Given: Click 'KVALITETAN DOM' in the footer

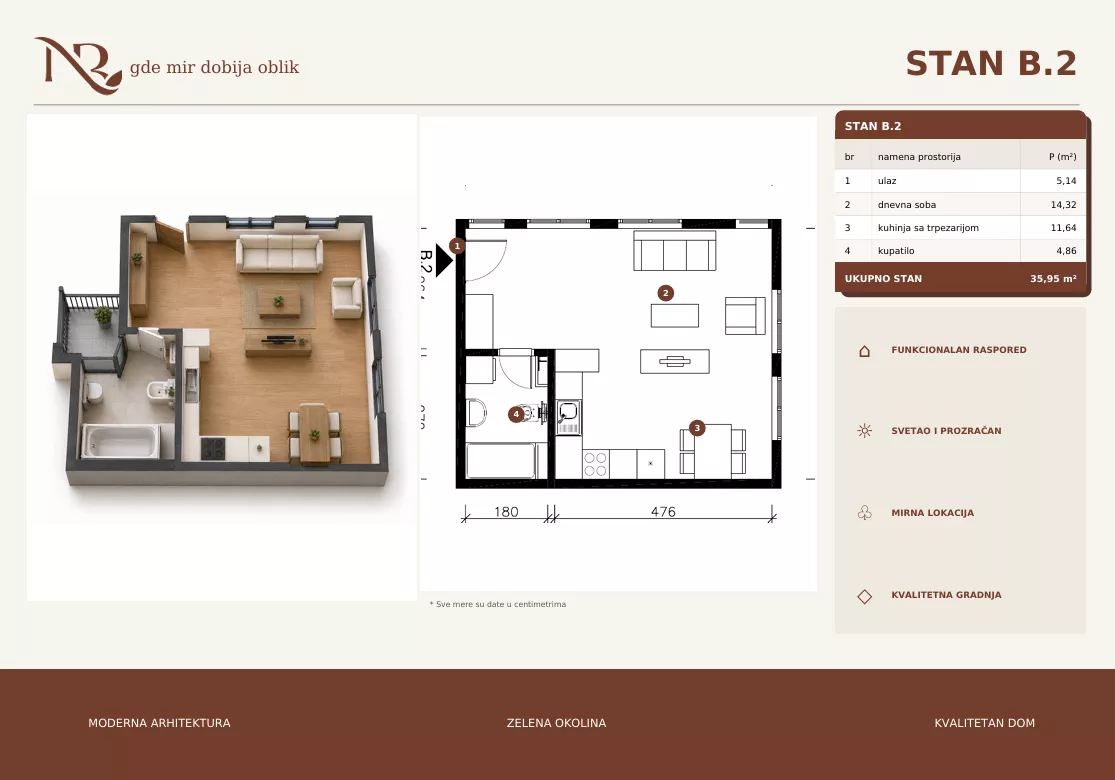Looking at the screenshot, I should point(984,723).
